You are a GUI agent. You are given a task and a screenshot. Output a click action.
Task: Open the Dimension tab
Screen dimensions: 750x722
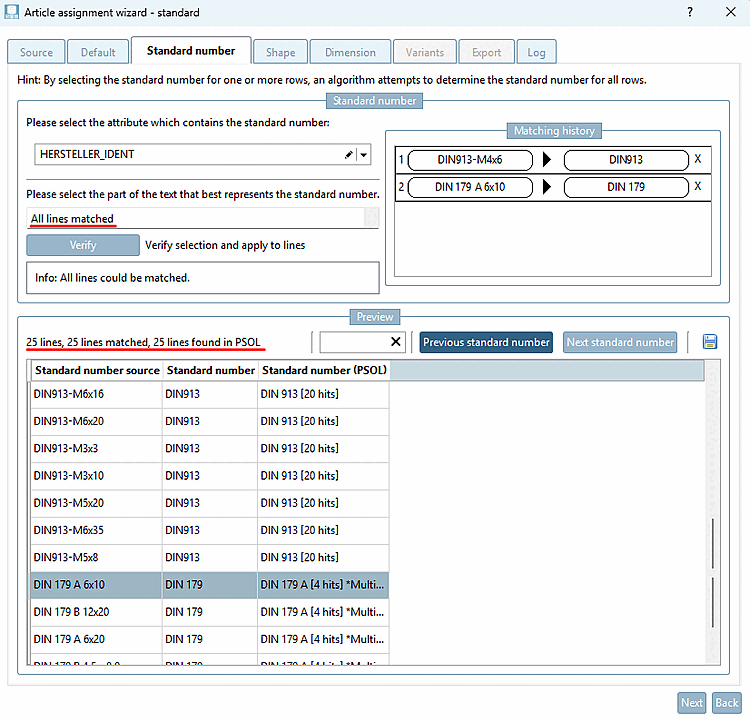tap(350, 52)
